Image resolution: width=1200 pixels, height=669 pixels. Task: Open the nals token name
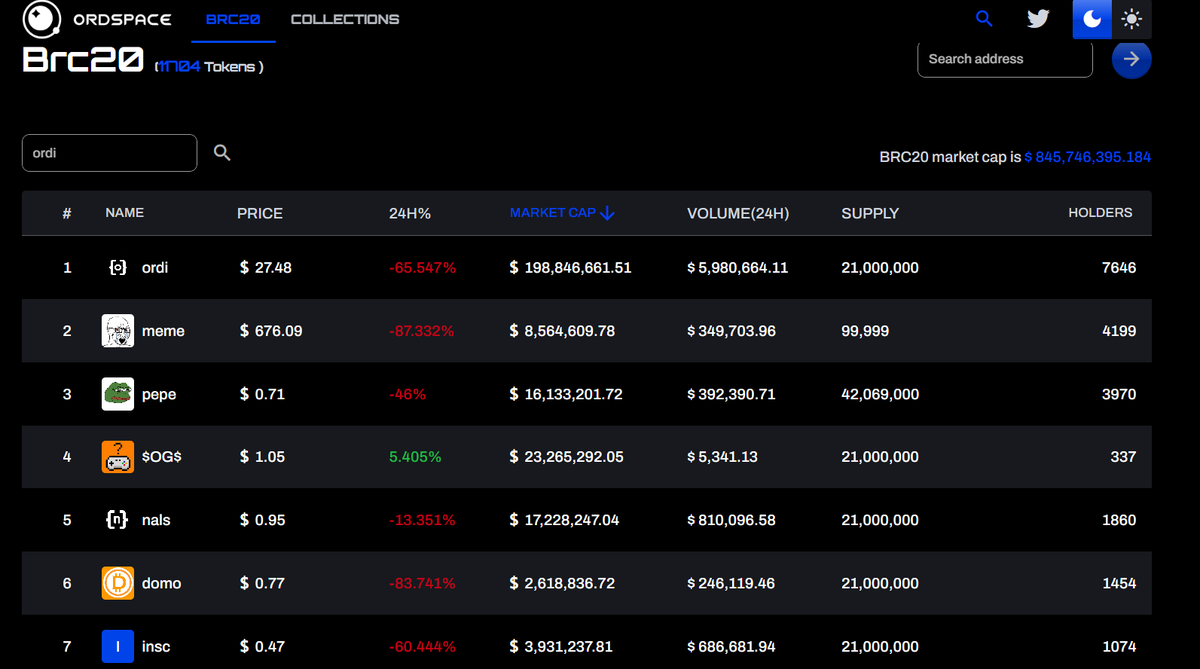(x=156, y=520)
